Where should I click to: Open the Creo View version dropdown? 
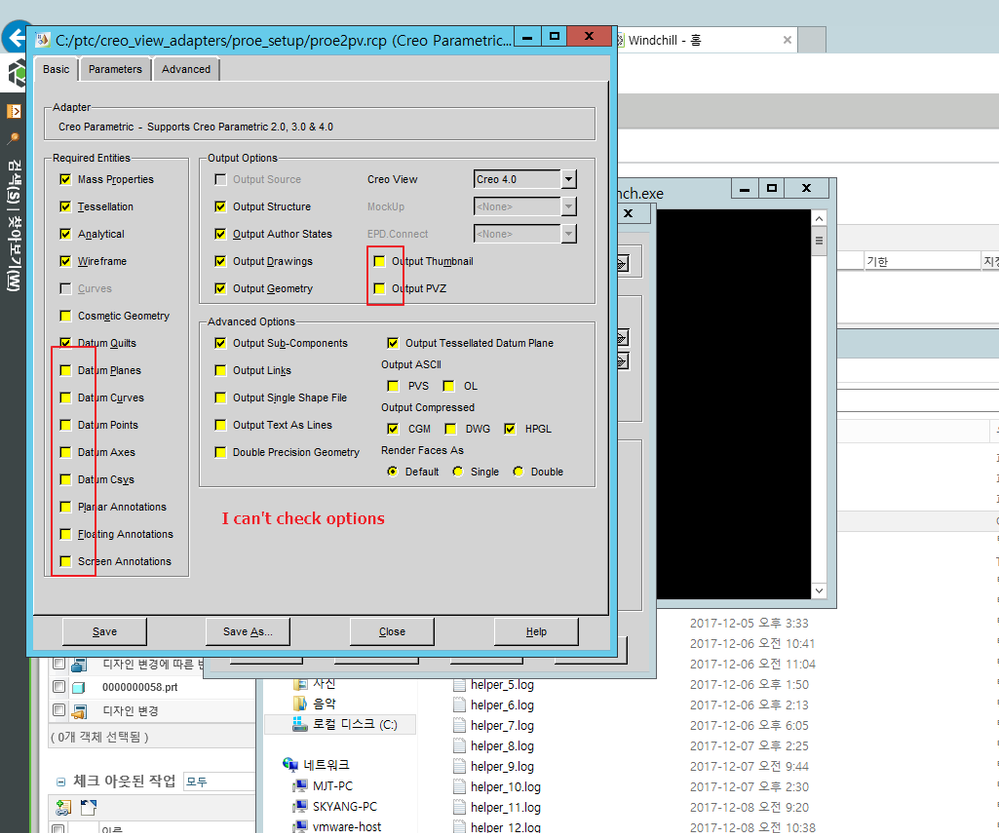tap(568, 180)
